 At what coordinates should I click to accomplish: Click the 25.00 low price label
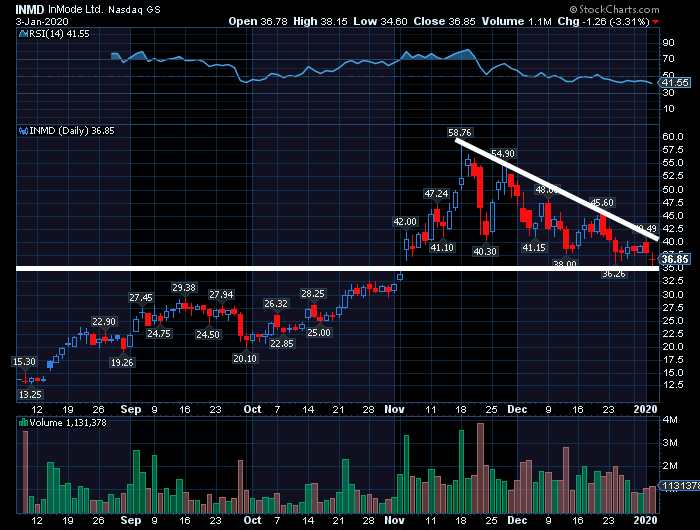(319, 333)
